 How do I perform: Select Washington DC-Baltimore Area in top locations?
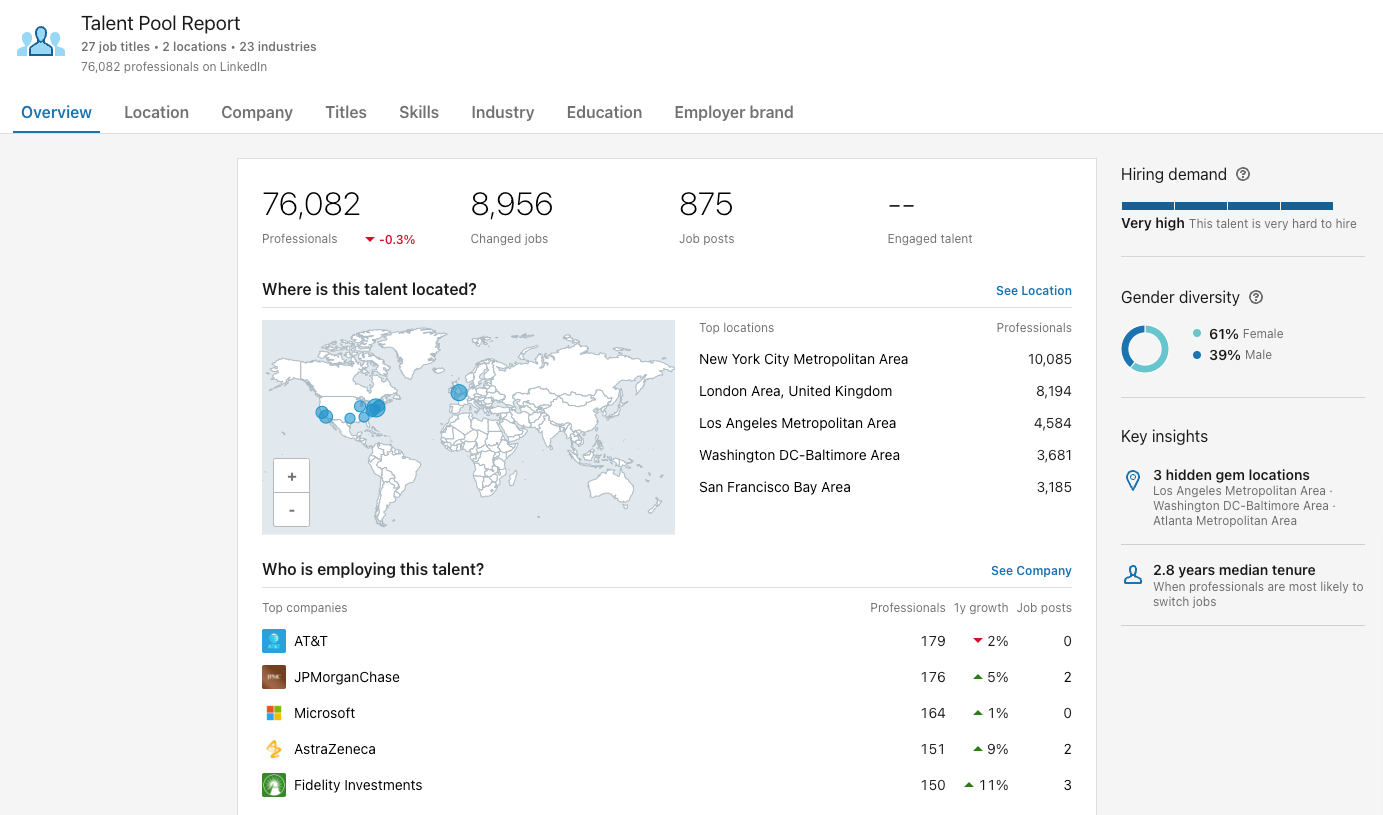(885, 455)
